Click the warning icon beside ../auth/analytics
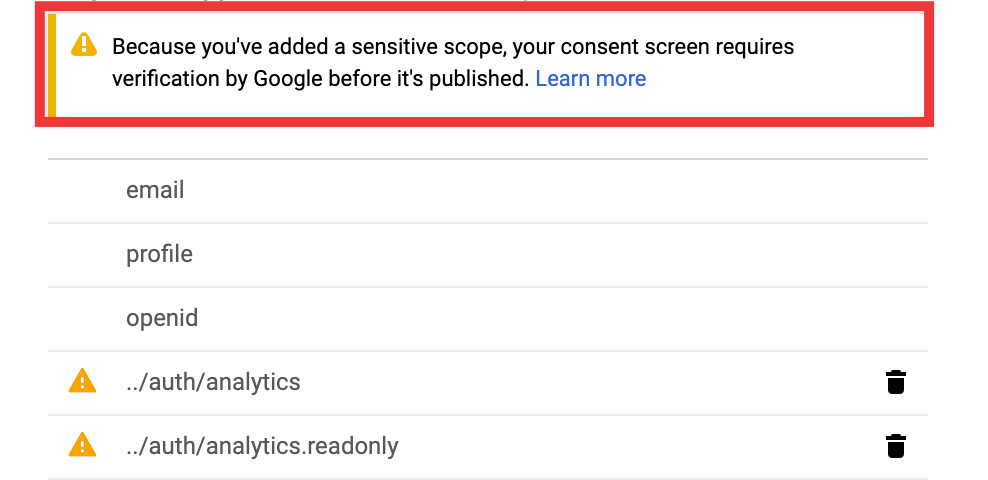The height and width of the screenshot is (480, 988). pos(82,381)
